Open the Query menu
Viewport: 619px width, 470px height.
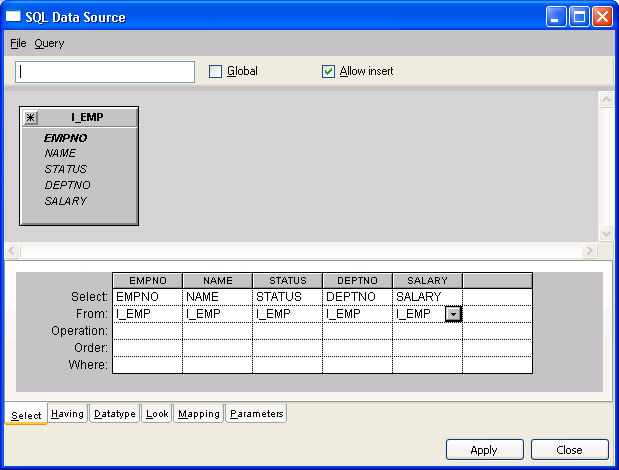point(49,44)
